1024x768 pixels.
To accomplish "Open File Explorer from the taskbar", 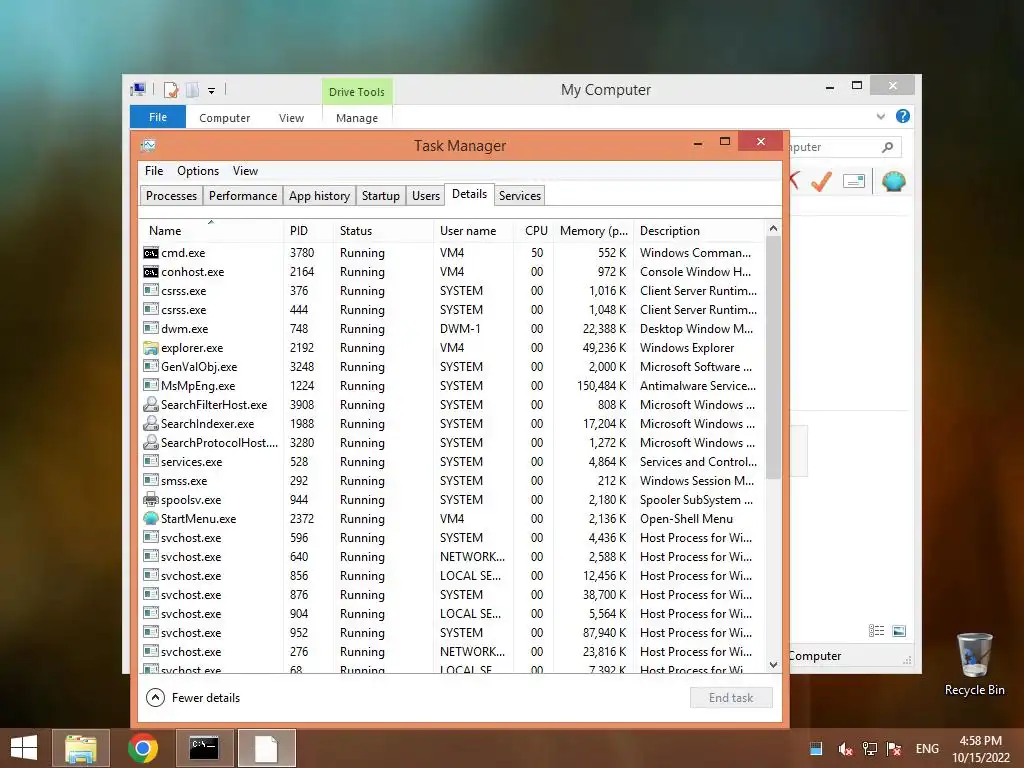I will pos(81,748).
